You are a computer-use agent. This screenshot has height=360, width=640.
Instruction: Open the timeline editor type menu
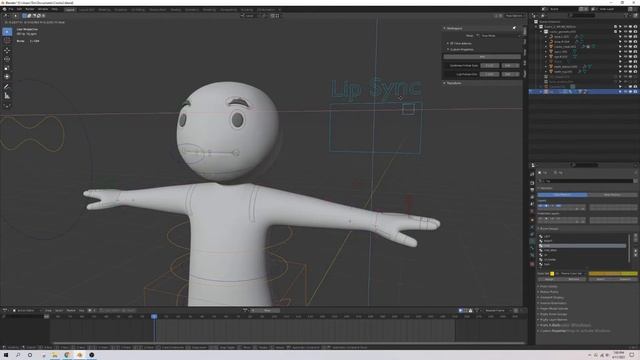click(x=5, y=311)
